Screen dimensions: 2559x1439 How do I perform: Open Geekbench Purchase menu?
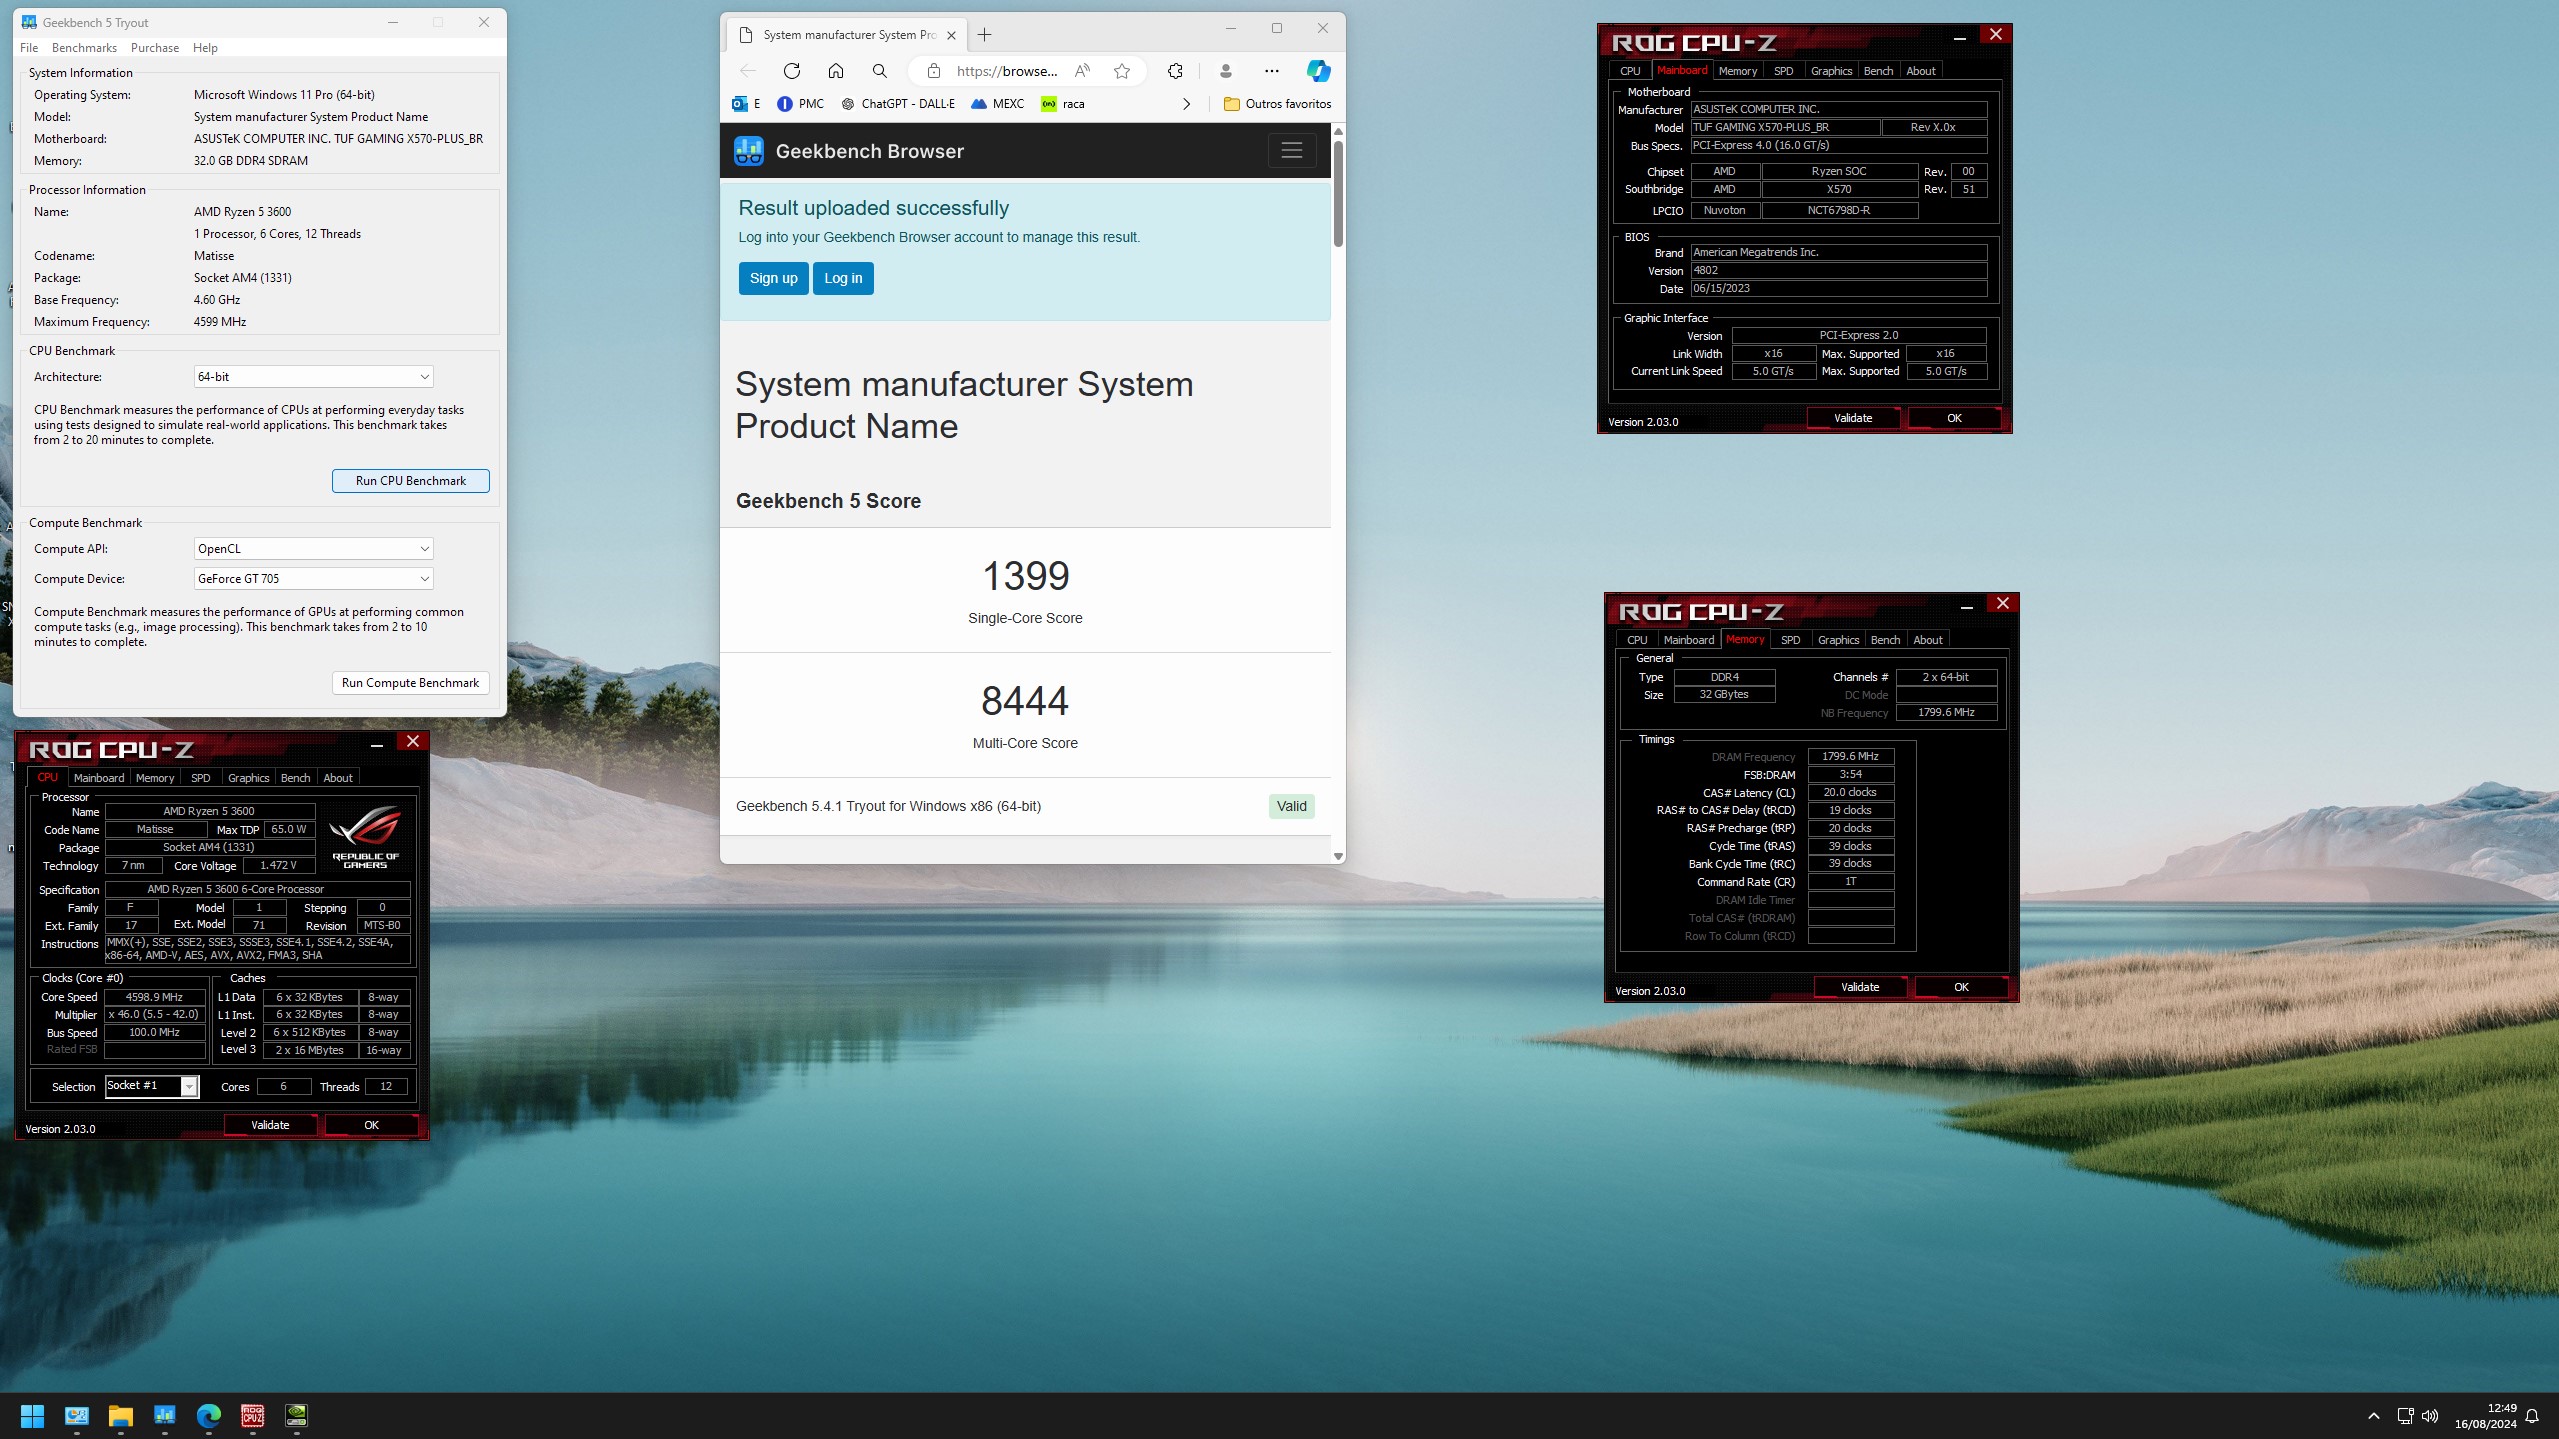[155, 48]
